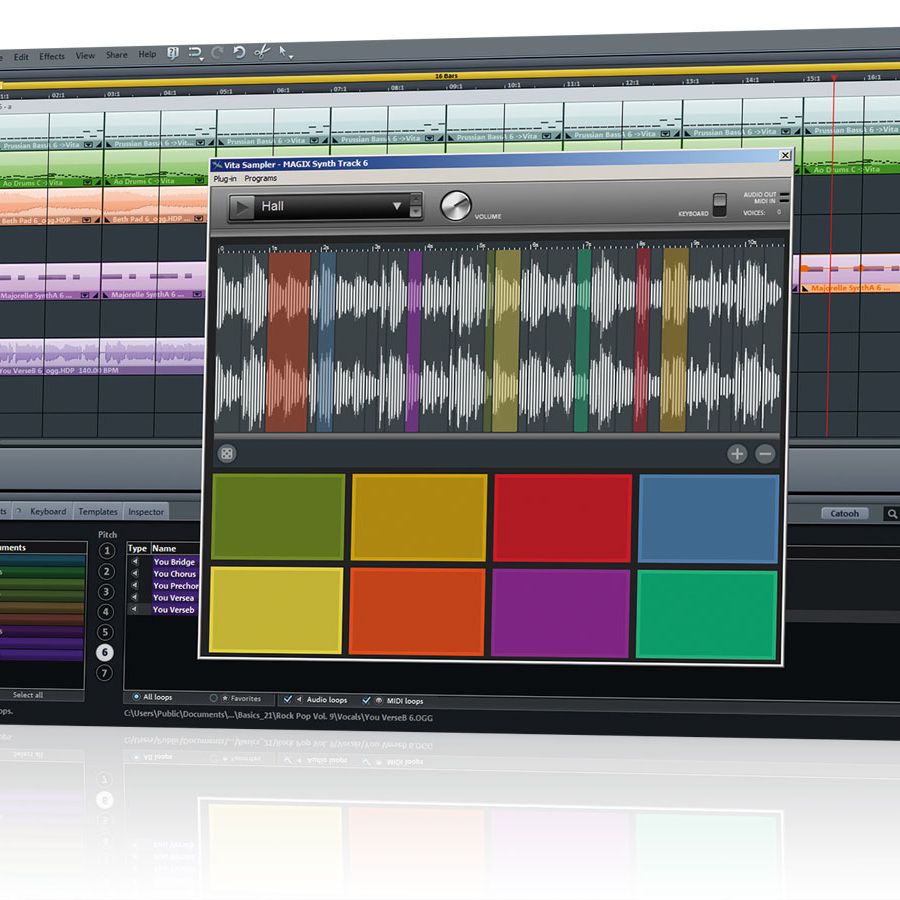Click the Select all button
900x900 pixels.
[28, 695]
